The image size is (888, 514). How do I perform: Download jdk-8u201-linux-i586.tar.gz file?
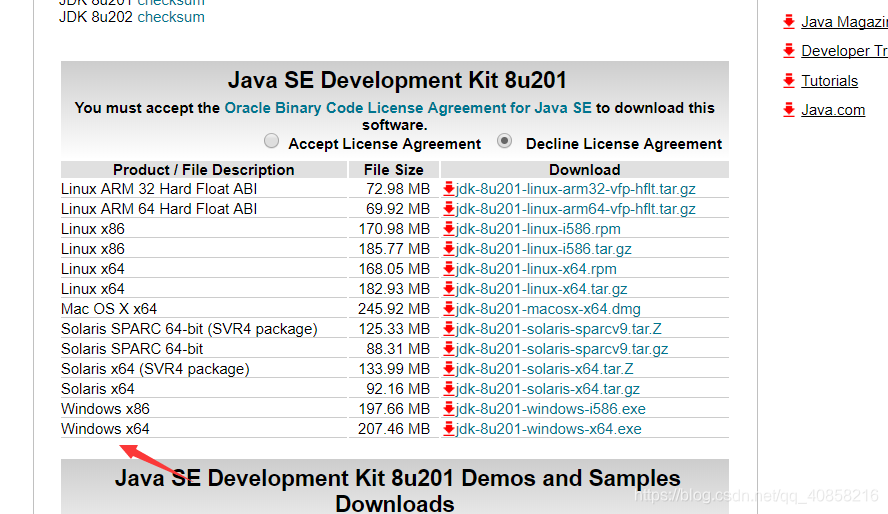tap(544, 249)
